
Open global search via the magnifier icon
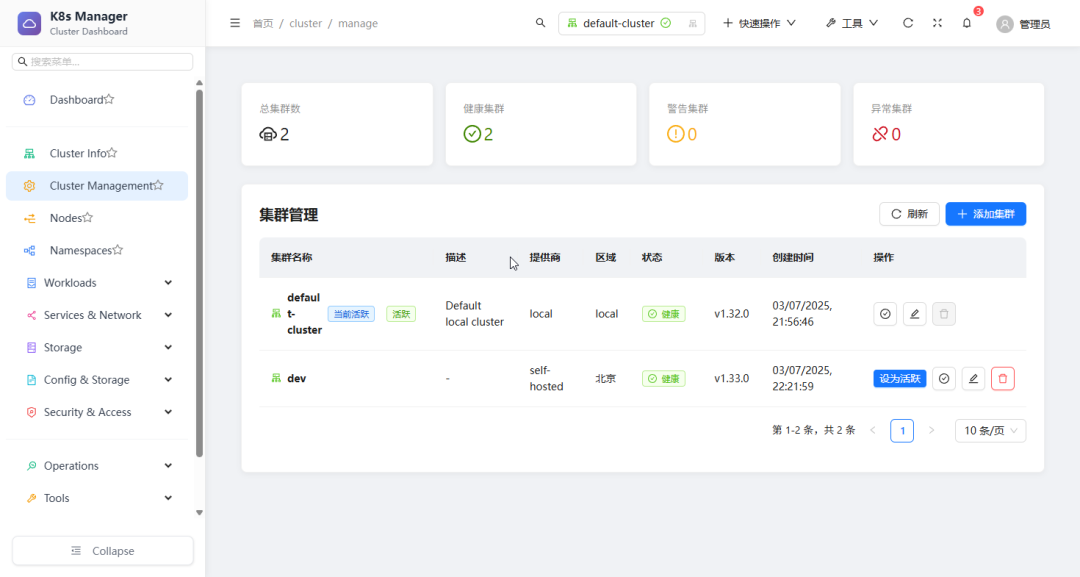(540, 22)
